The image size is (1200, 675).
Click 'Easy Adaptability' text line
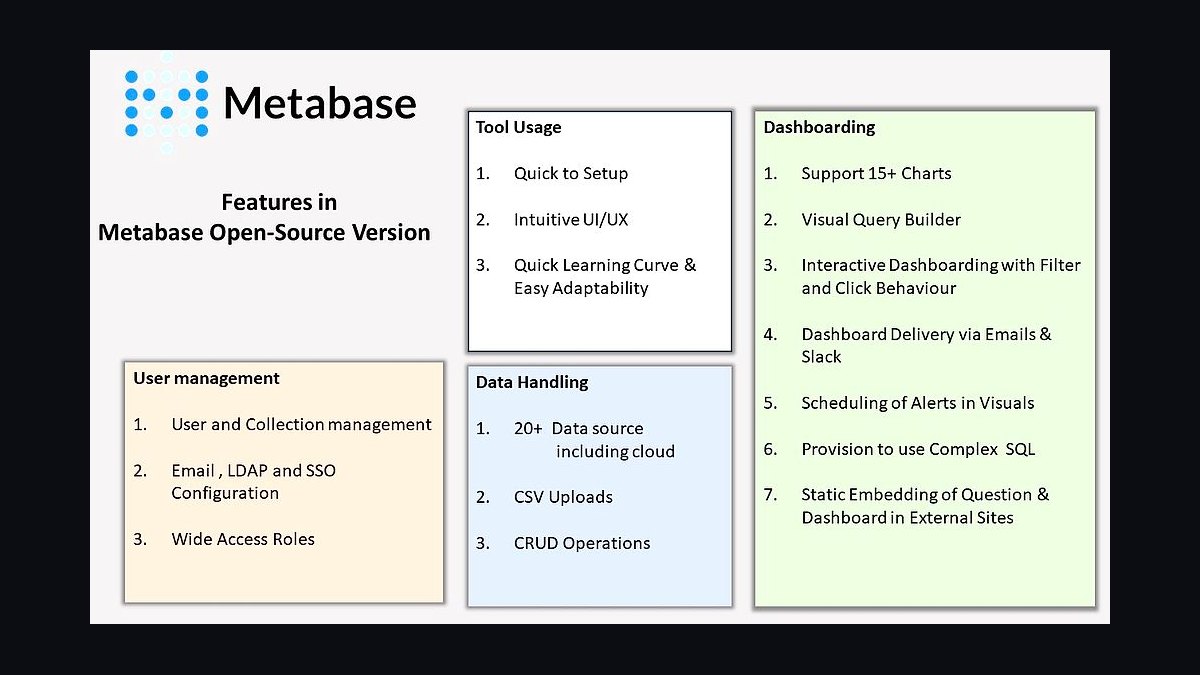[x=581, y=288]
